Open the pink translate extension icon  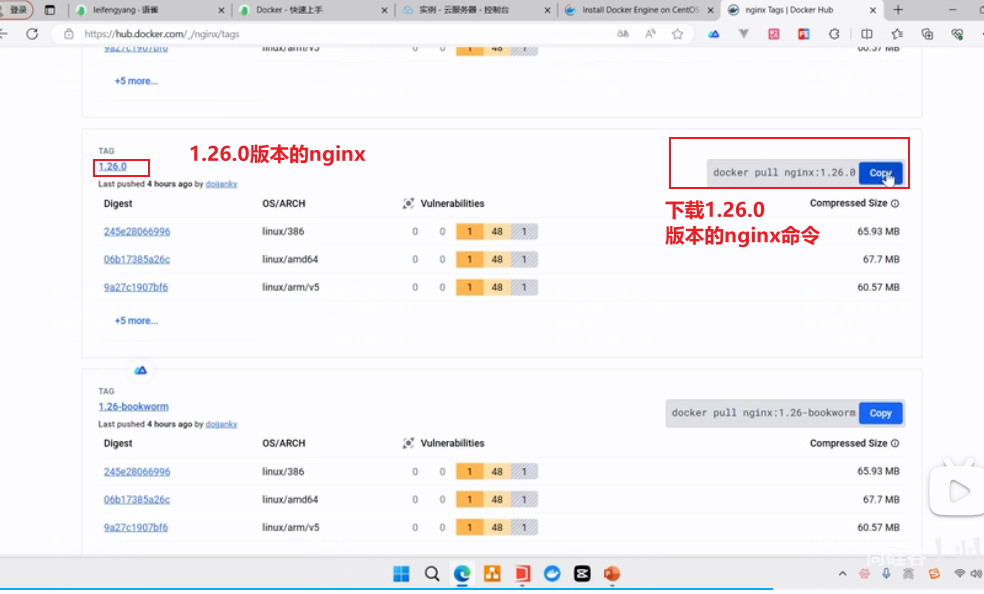click(774, 34)
